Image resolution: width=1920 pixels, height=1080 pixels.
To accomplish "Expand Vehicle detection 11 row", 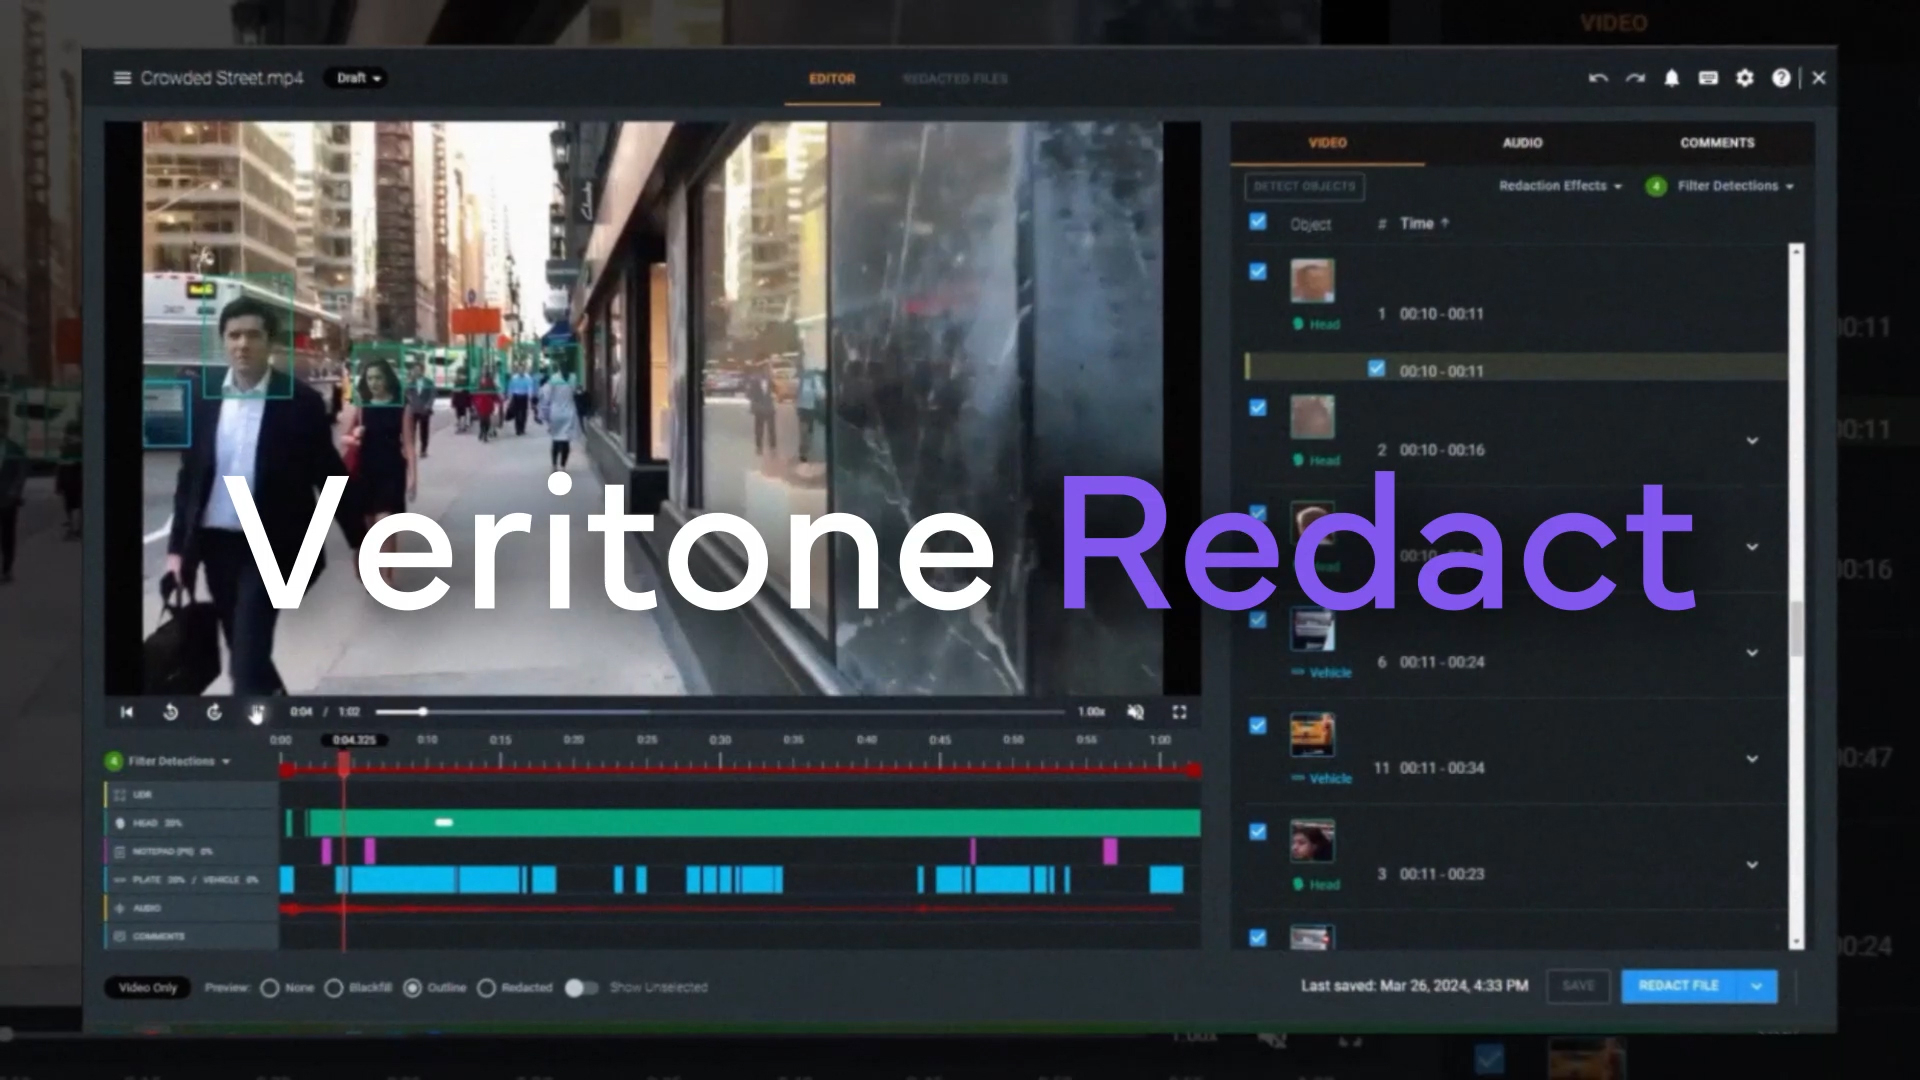I will coord(1752,759).
